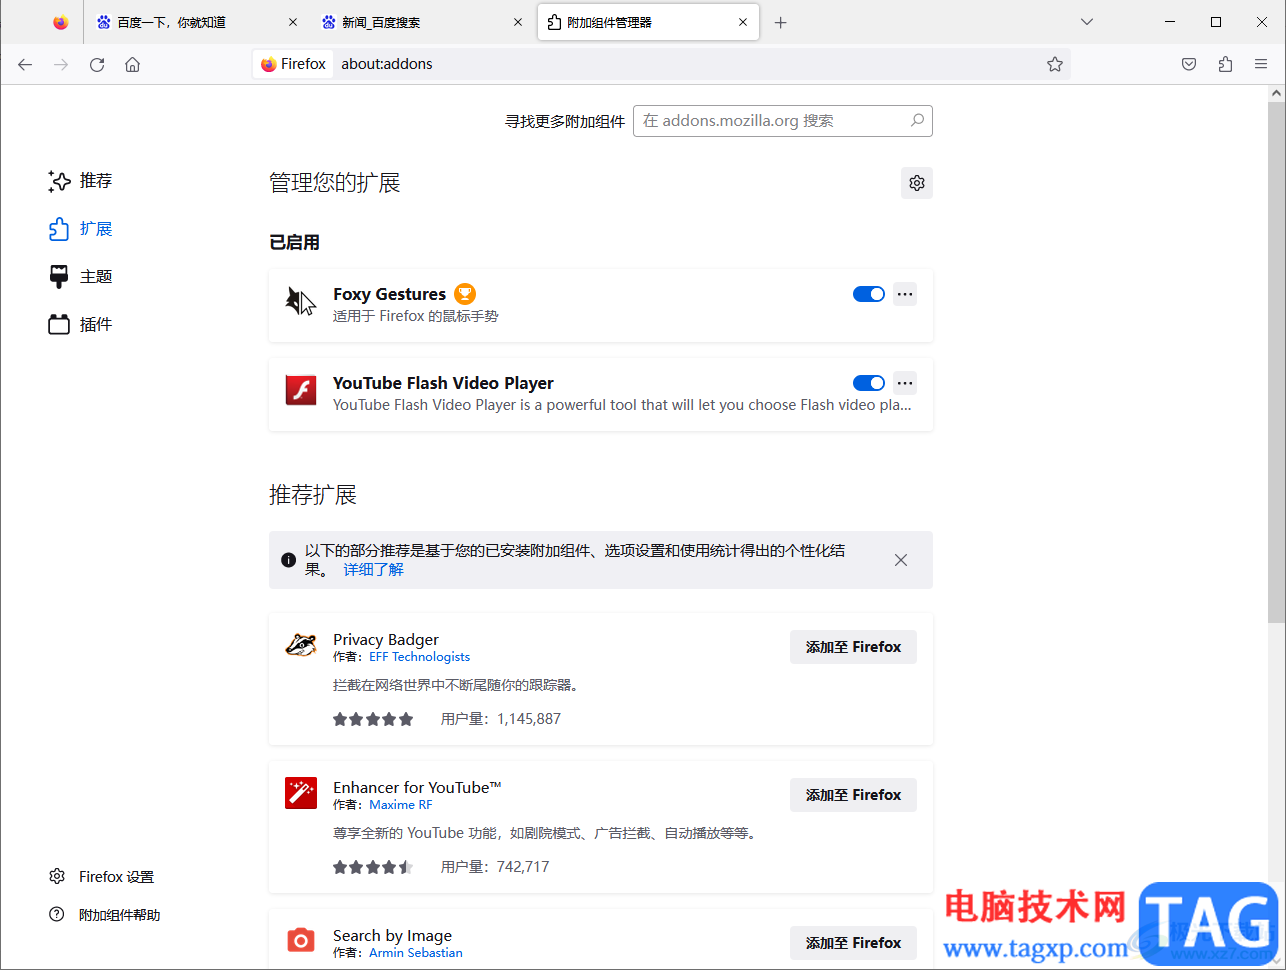Dismiss the personalized recommendation notice
The image size is (1286, 970).
(901, 560)
